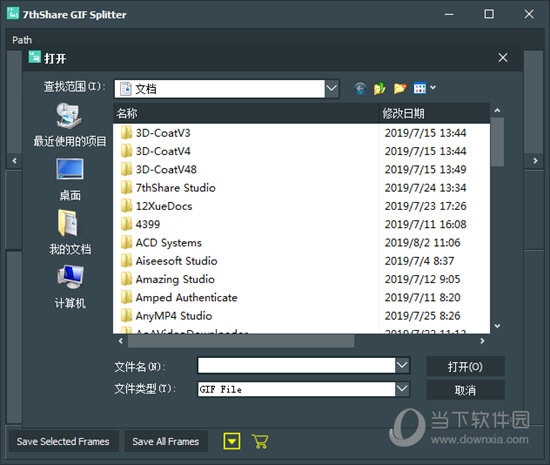Viewport: 550px width, 465px height.
Task: Click file list scroll down arrow
Action: tap(497, 326)
